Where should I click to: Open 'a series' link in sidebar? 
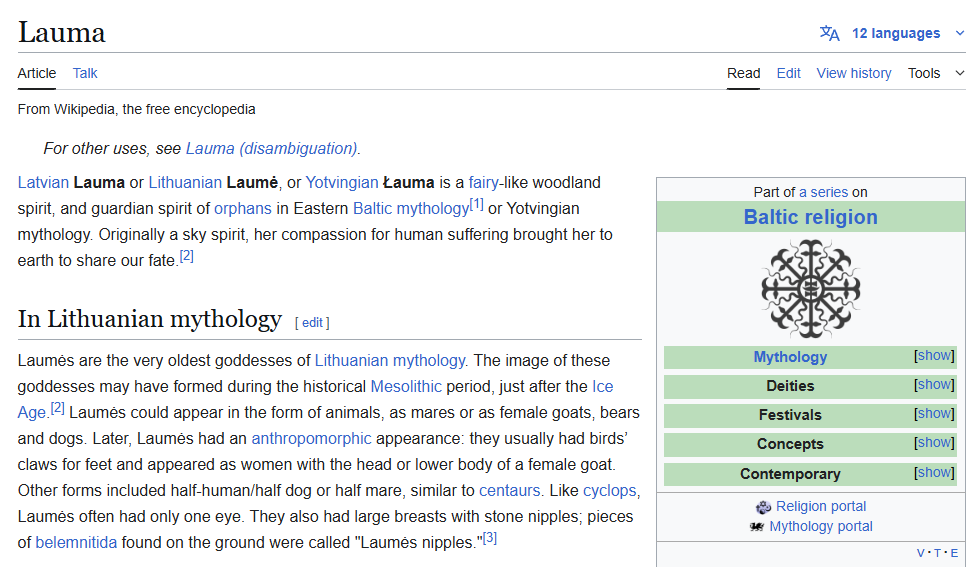[x=823, y=192]
